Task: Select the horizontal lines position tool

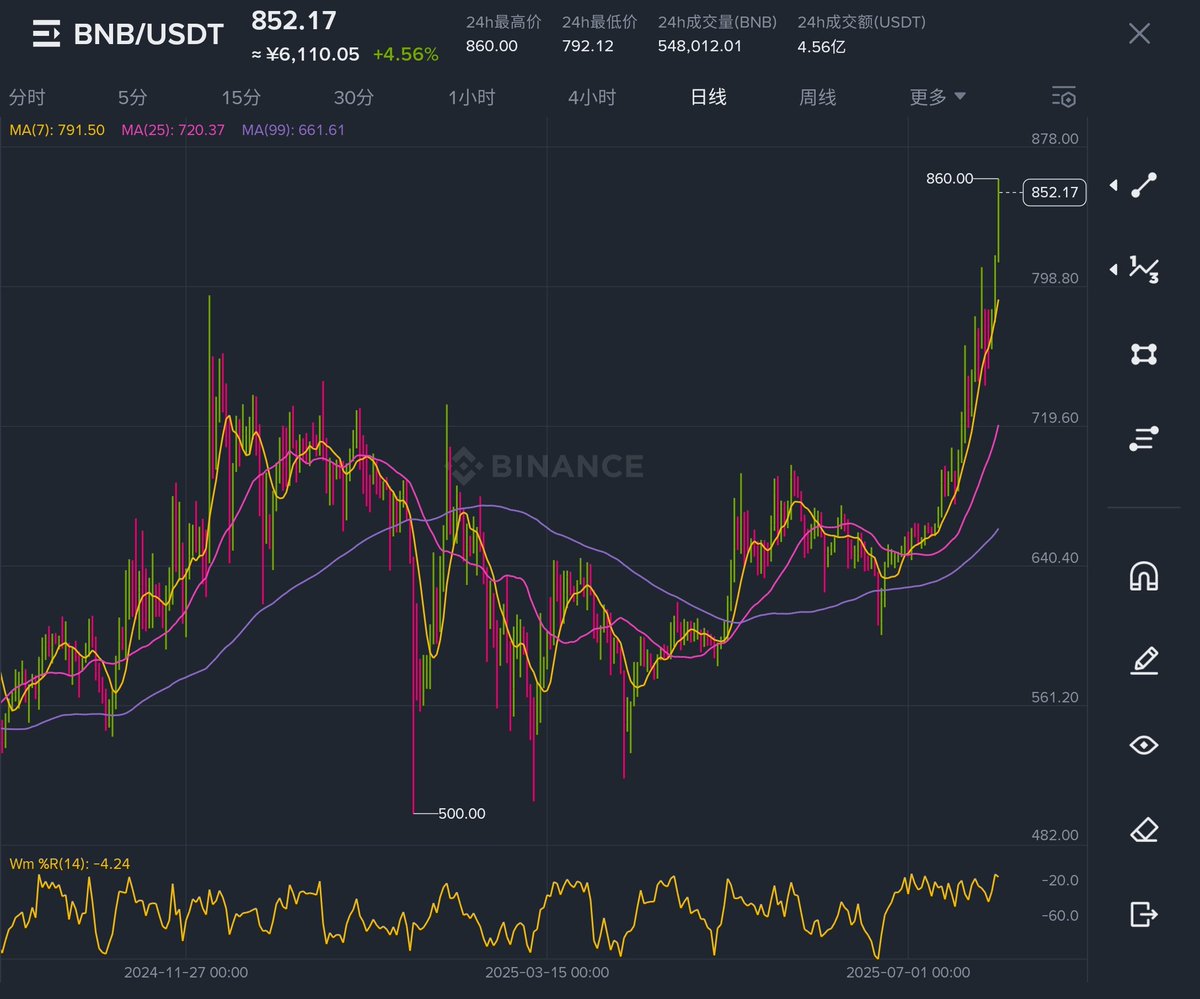Action: coord(1144,438)
